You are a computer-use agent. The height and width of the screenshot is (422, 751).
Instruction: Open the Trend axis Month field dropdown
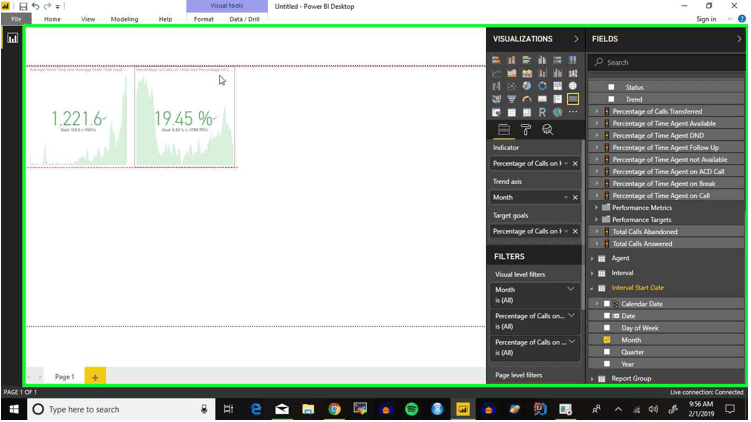tap(566, 197)
